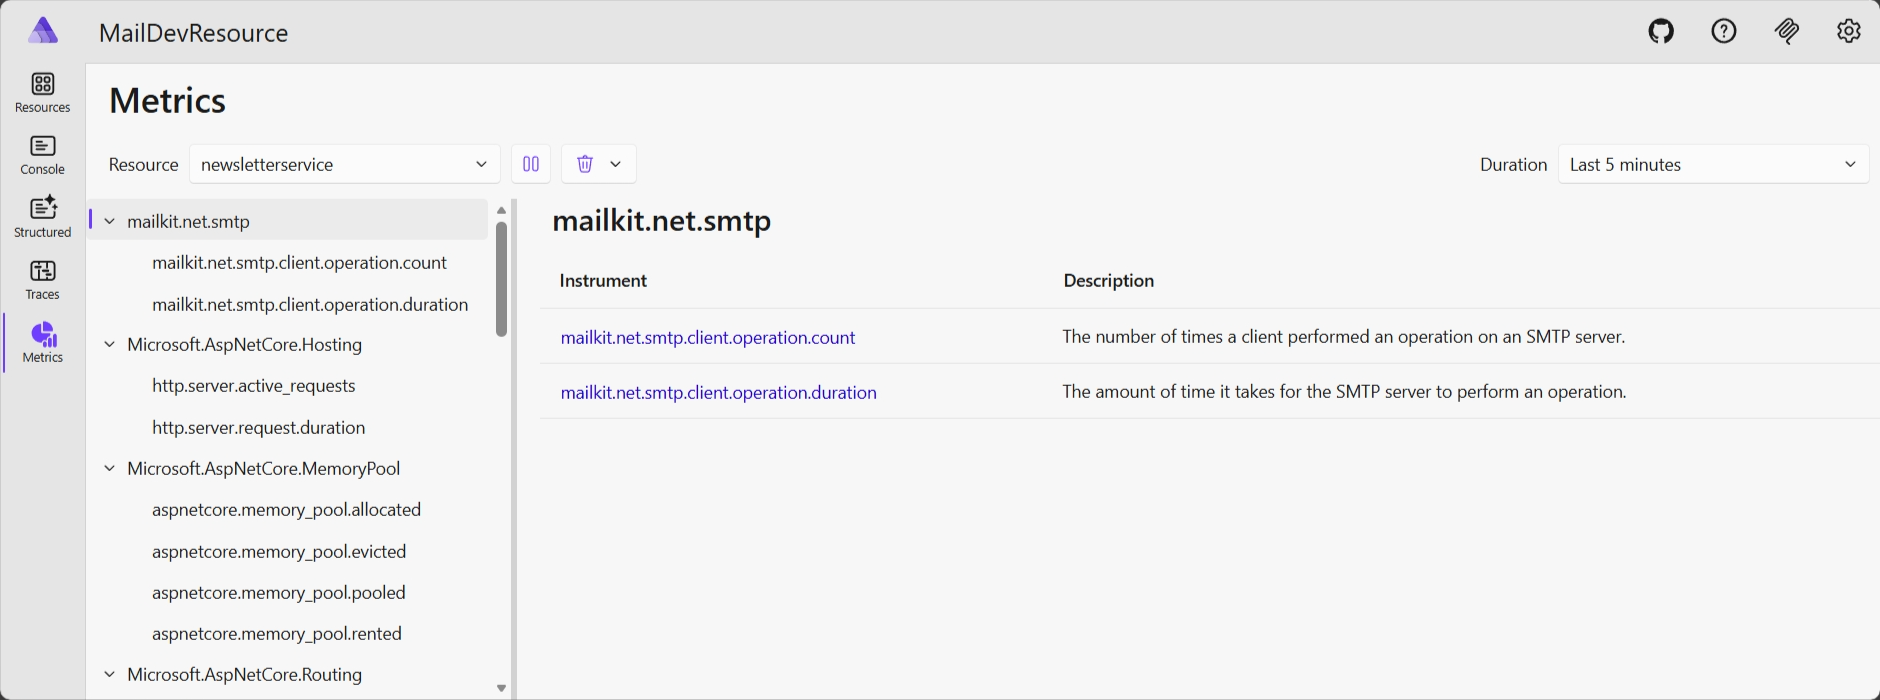Screen dimensions: 1880x700
Task: Remove metrics using the trash icon
Action: (x=586, y=163)
